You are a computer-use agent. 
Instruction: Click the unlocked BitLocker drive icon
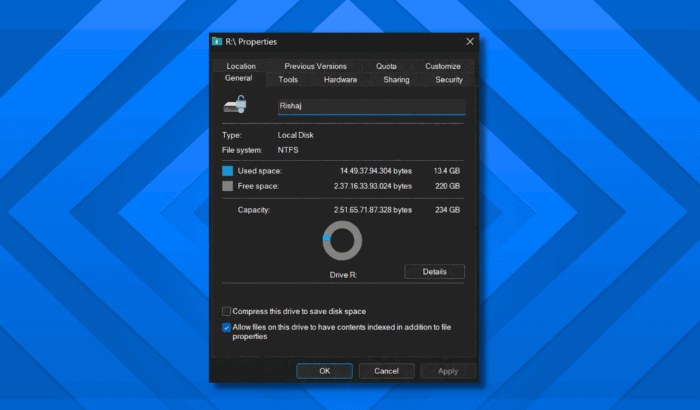235,104
